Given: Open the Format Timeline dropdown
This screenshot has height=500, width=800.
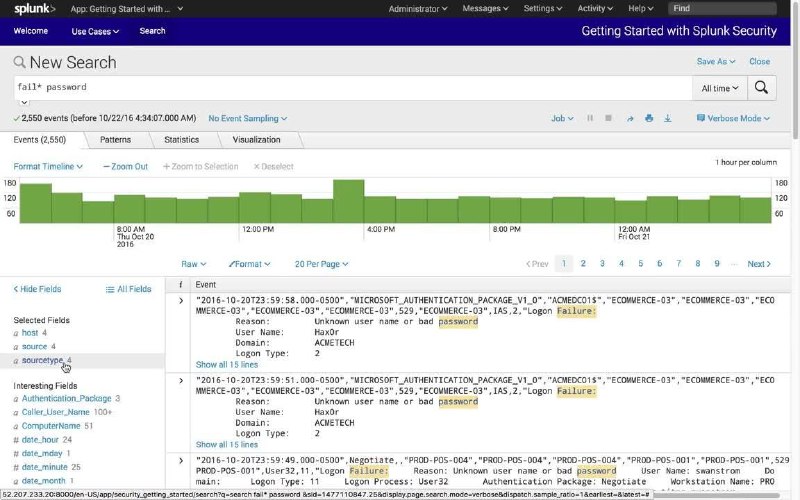Looking at the screenshot, I should 48,167.
